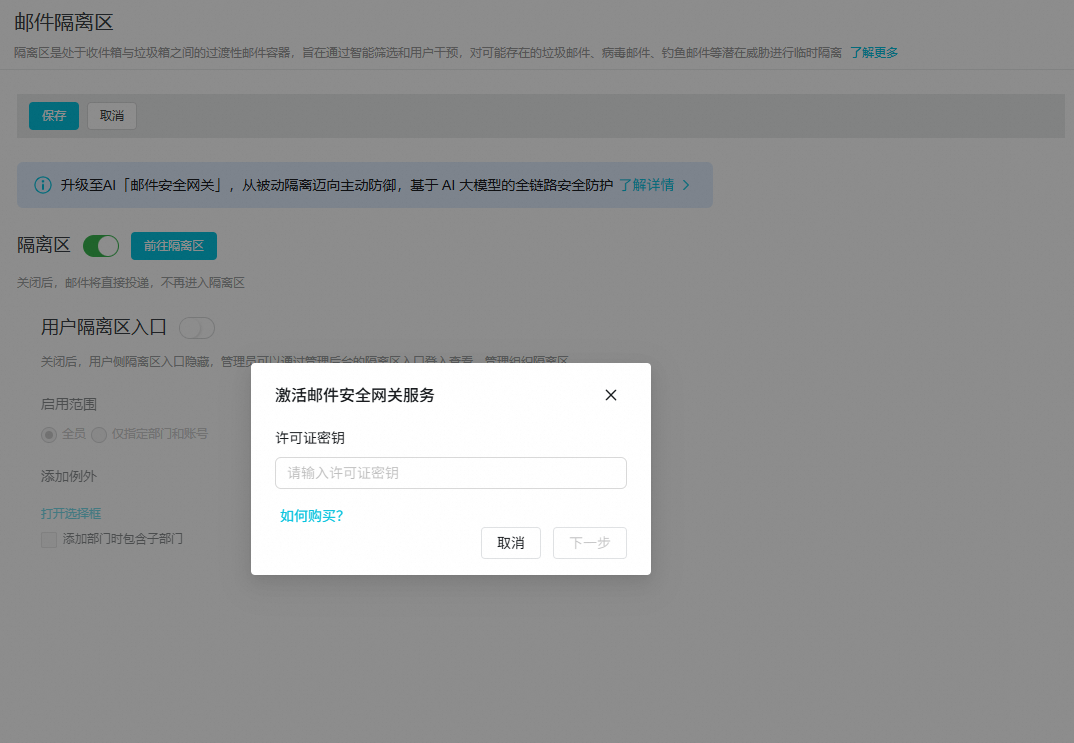
Task: Click the 下一步 button
Action: click(x=590, y=543)
